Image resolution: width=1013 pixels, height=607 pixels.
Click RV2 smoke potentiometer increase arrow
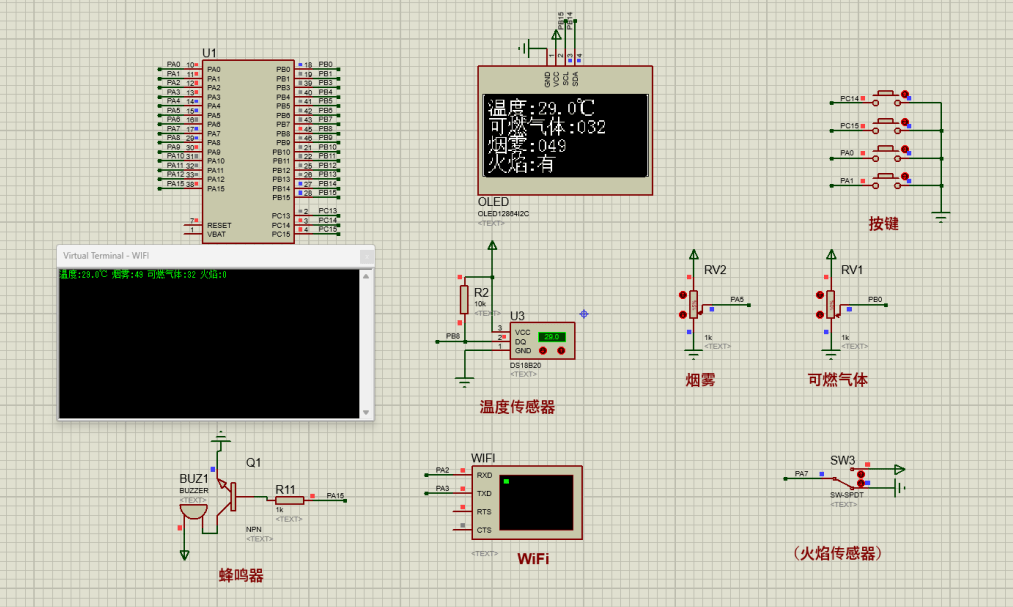click(x=682, y=295)
